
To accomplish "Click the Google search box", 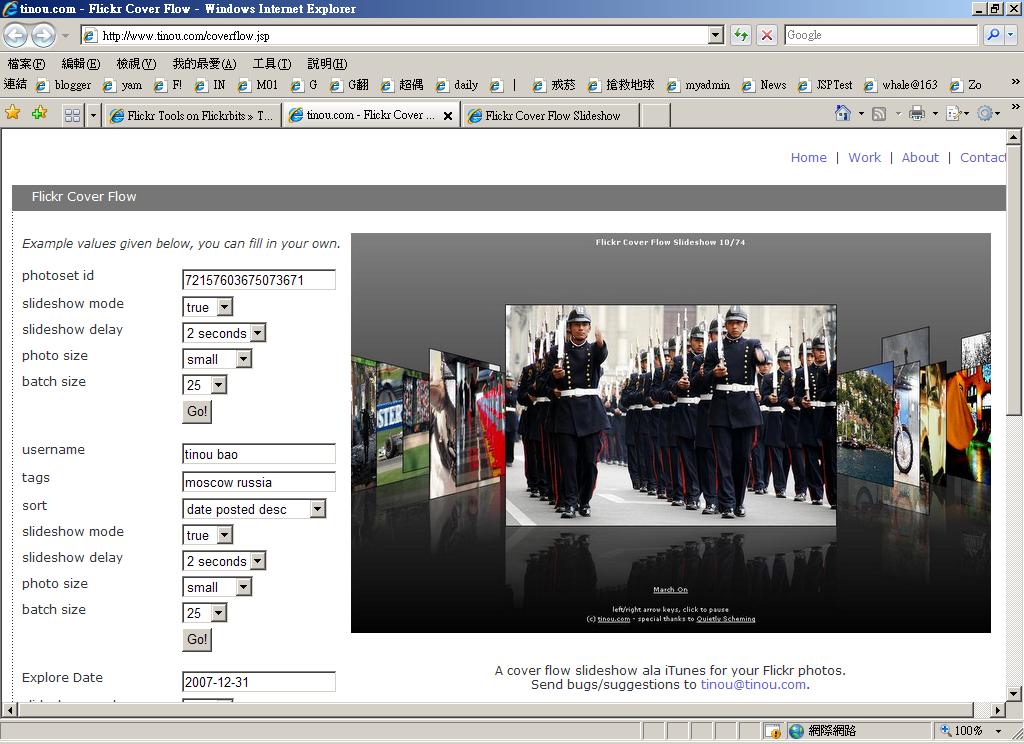I will click(x=881, y=35).
